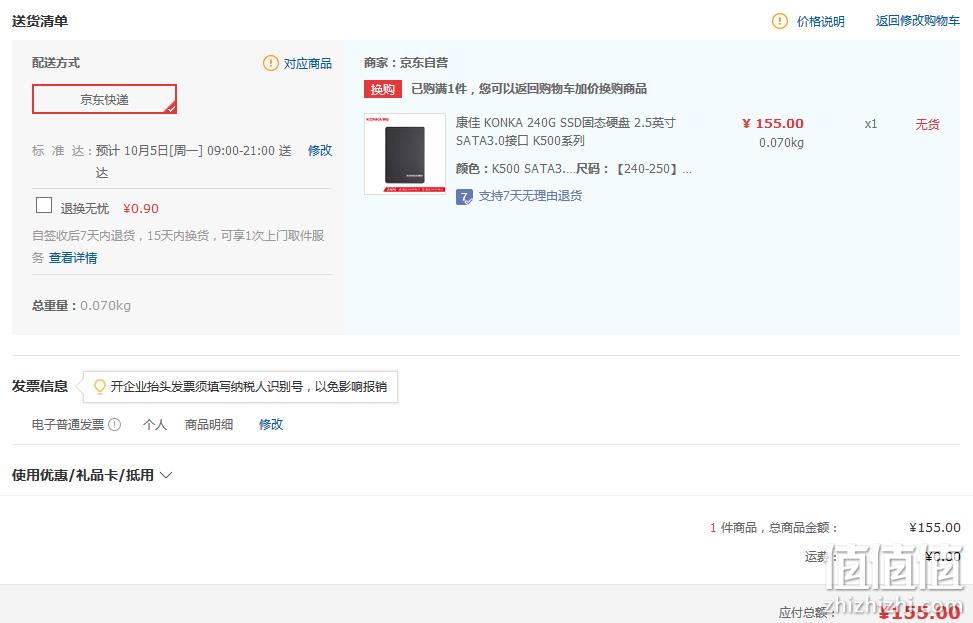973x623 pixels.
Task: Click 修改 in the invoice section
Action: click(x=271, y=424)
